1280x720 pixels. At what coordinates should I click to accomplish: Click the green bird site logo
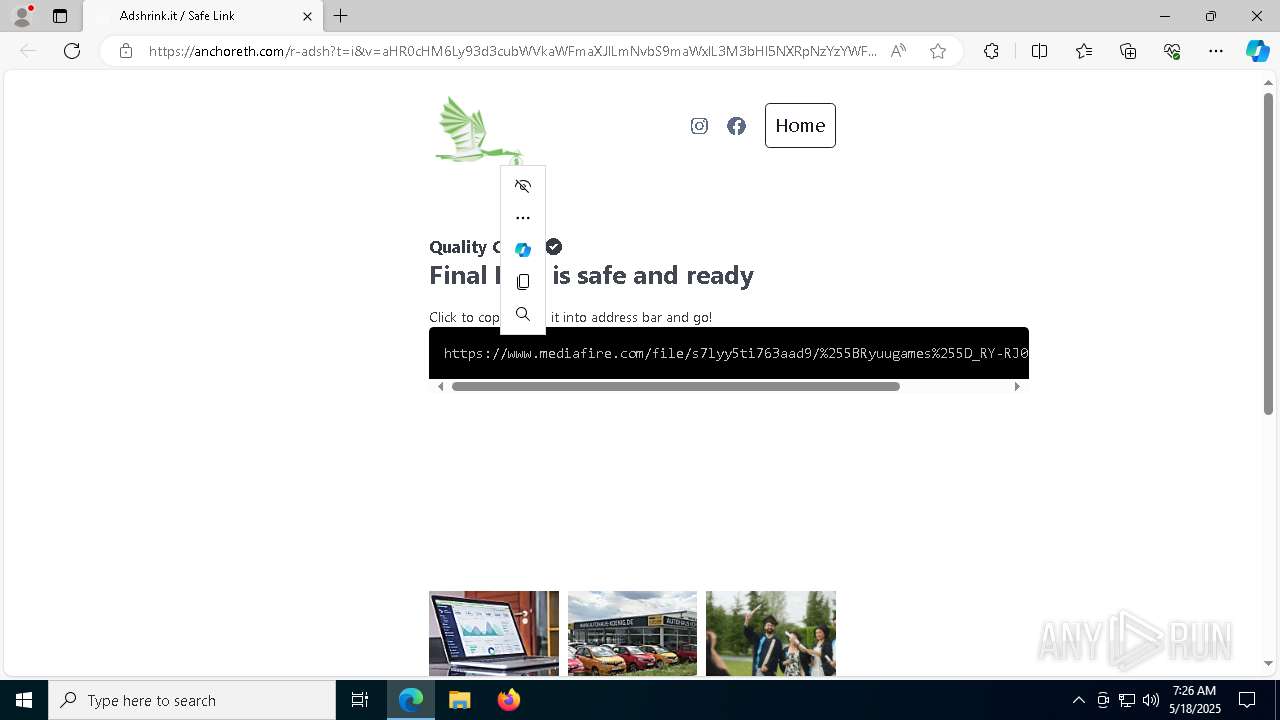[x=477, y=131]
